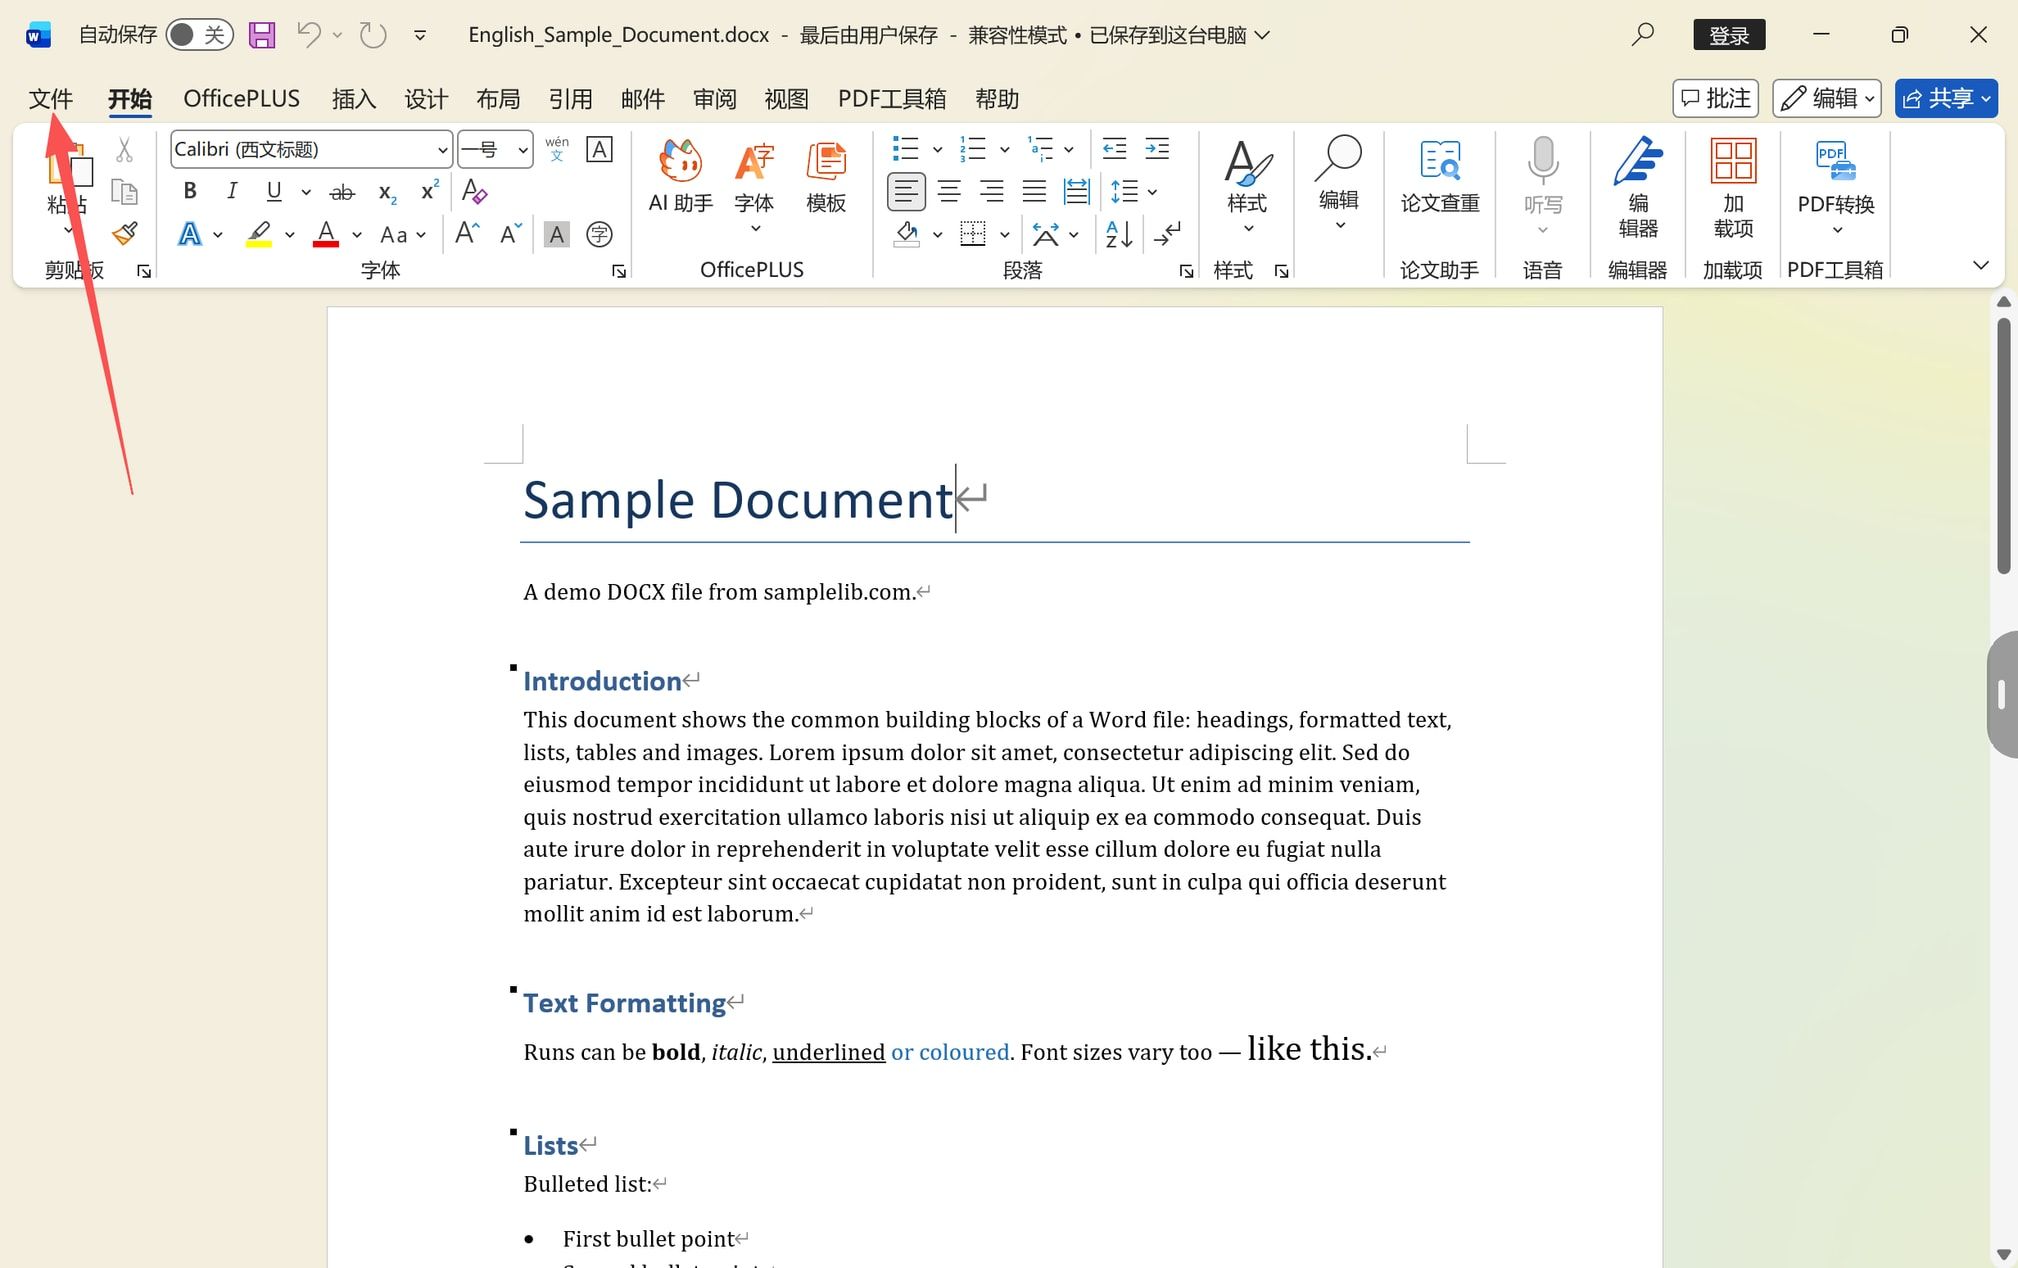Toggle superscript formatting

(x=429, y=191)
